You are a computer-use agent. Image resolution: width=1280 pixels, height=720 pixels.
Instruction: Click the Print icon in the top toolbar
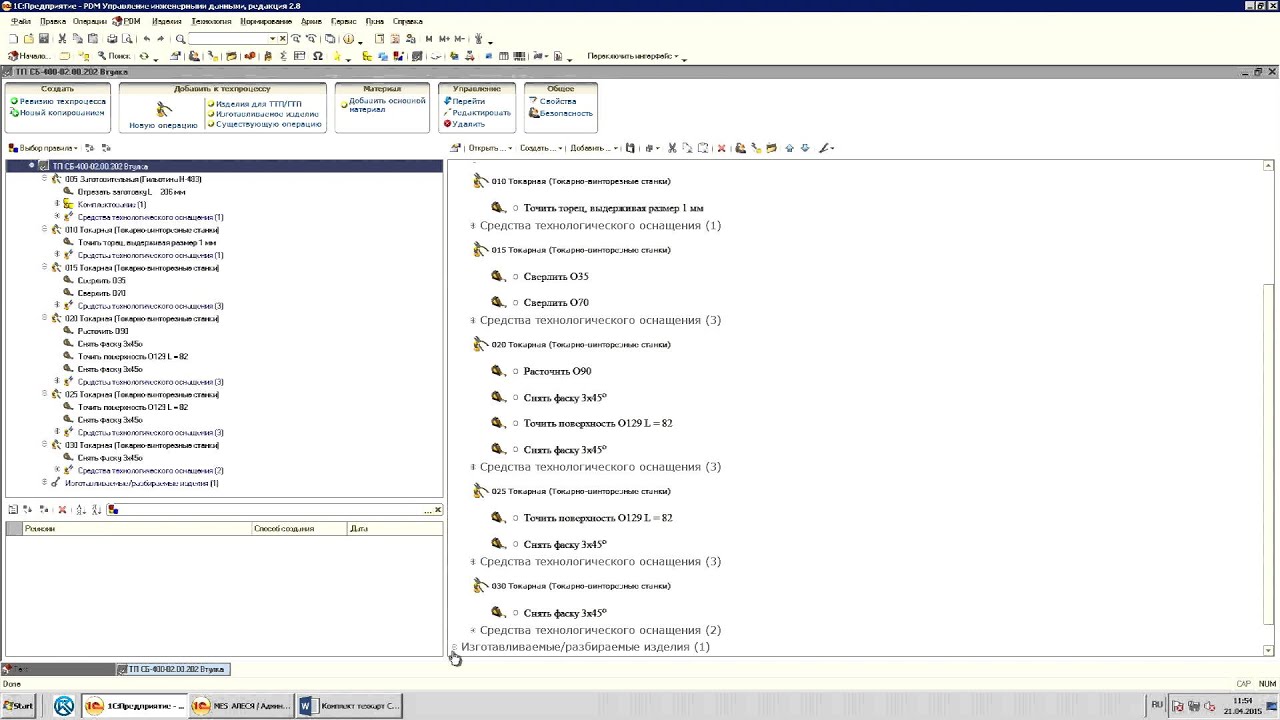[112, 39]
